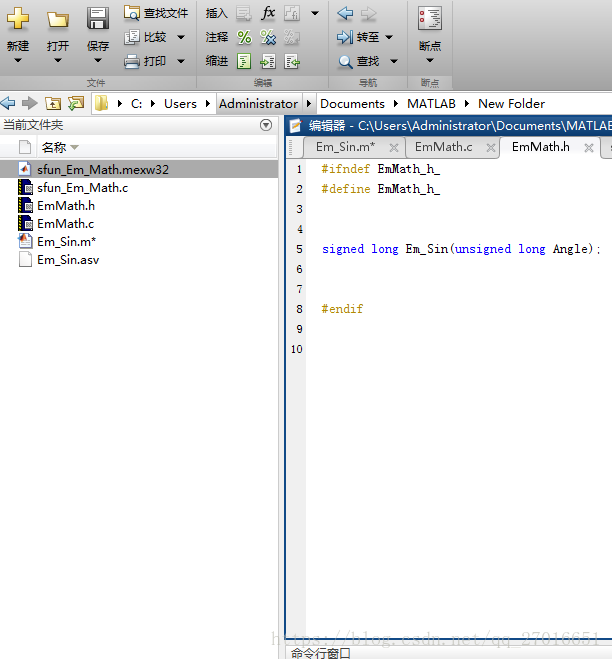Click line number 5 in editor gutter
The image size is (612, 659).
[x=299, y=249]
